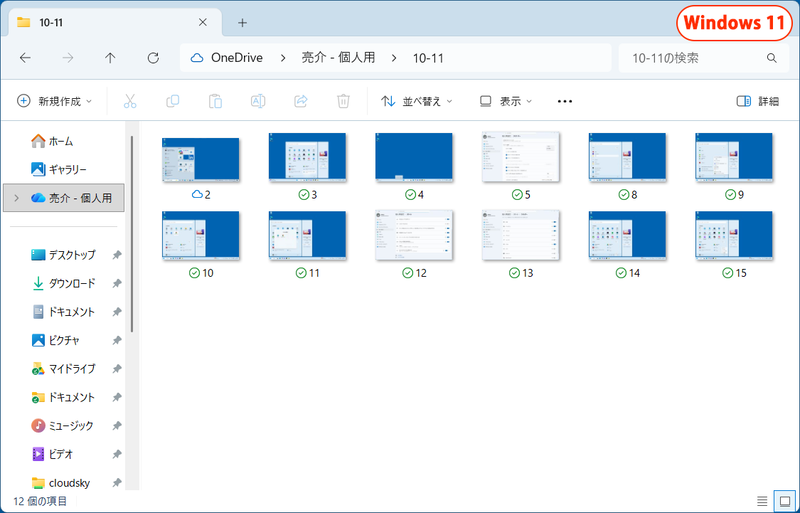Screen dimensions: 800x513
Task: Select image file 4 thumbnail
Action: pyautogui.click(x=414, y=157)
